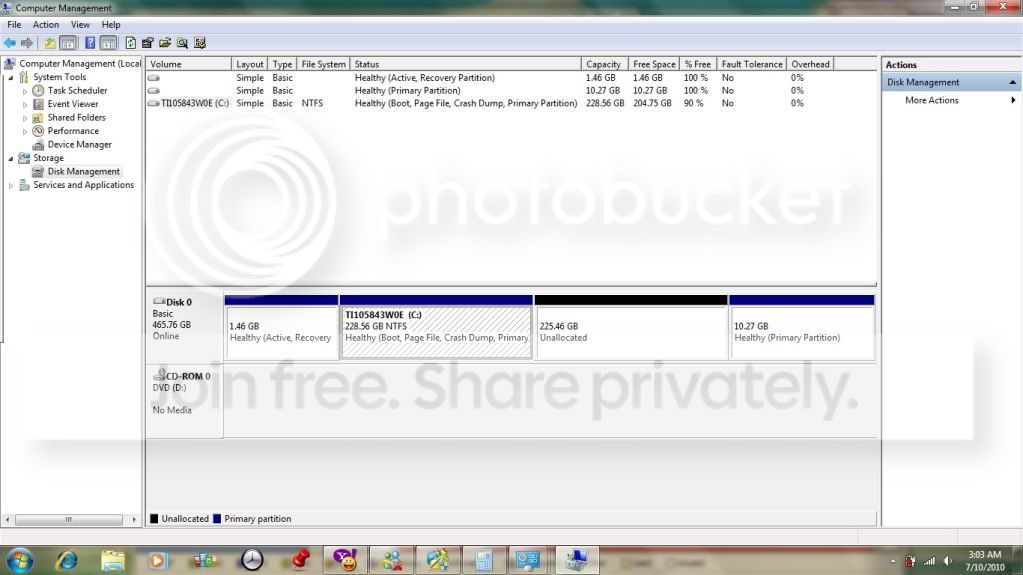
Task: Select Services and Applications tree item
Action: (84, 185)
